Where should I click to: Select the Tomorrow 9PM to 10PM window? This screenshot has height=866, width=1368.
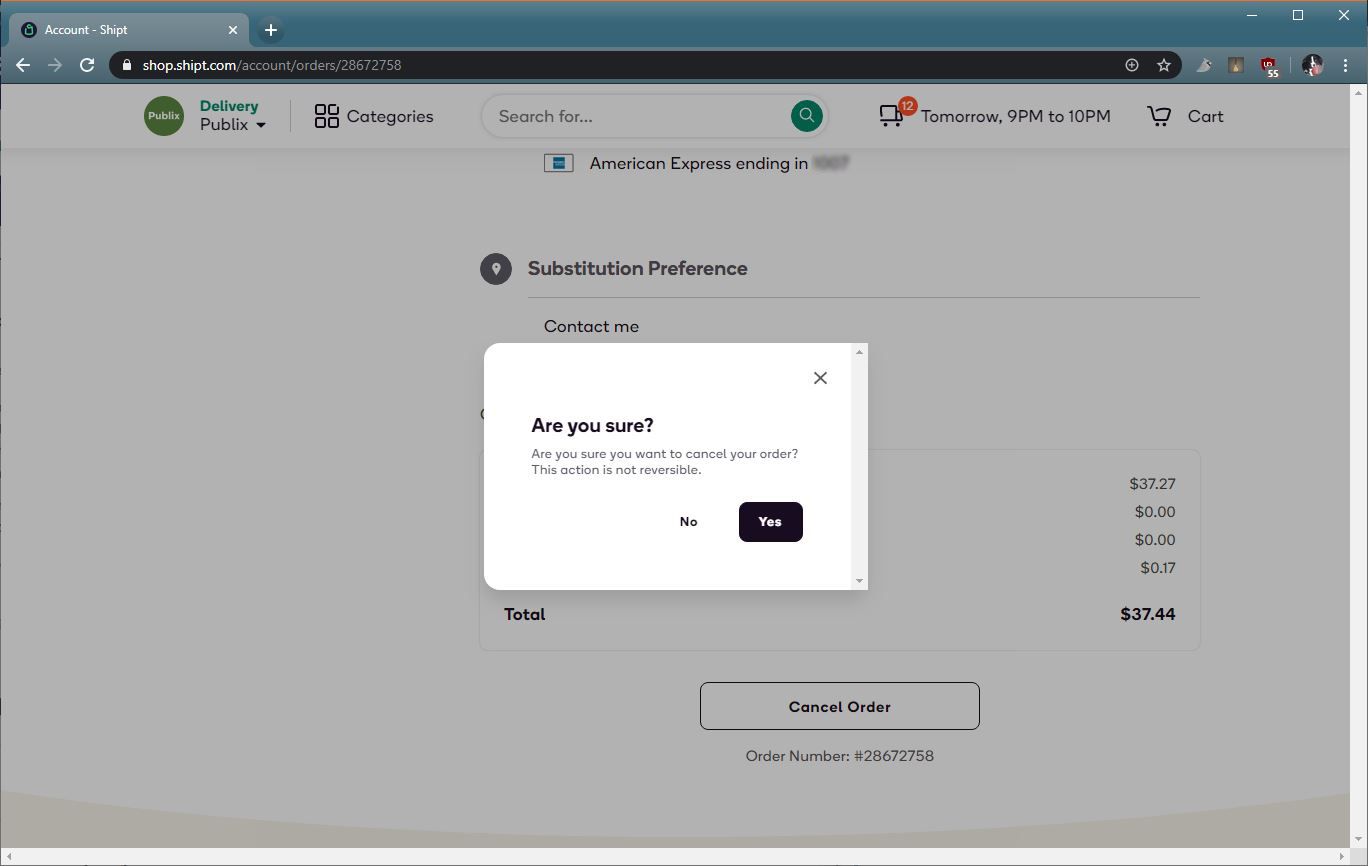(x=1016, y=116)
